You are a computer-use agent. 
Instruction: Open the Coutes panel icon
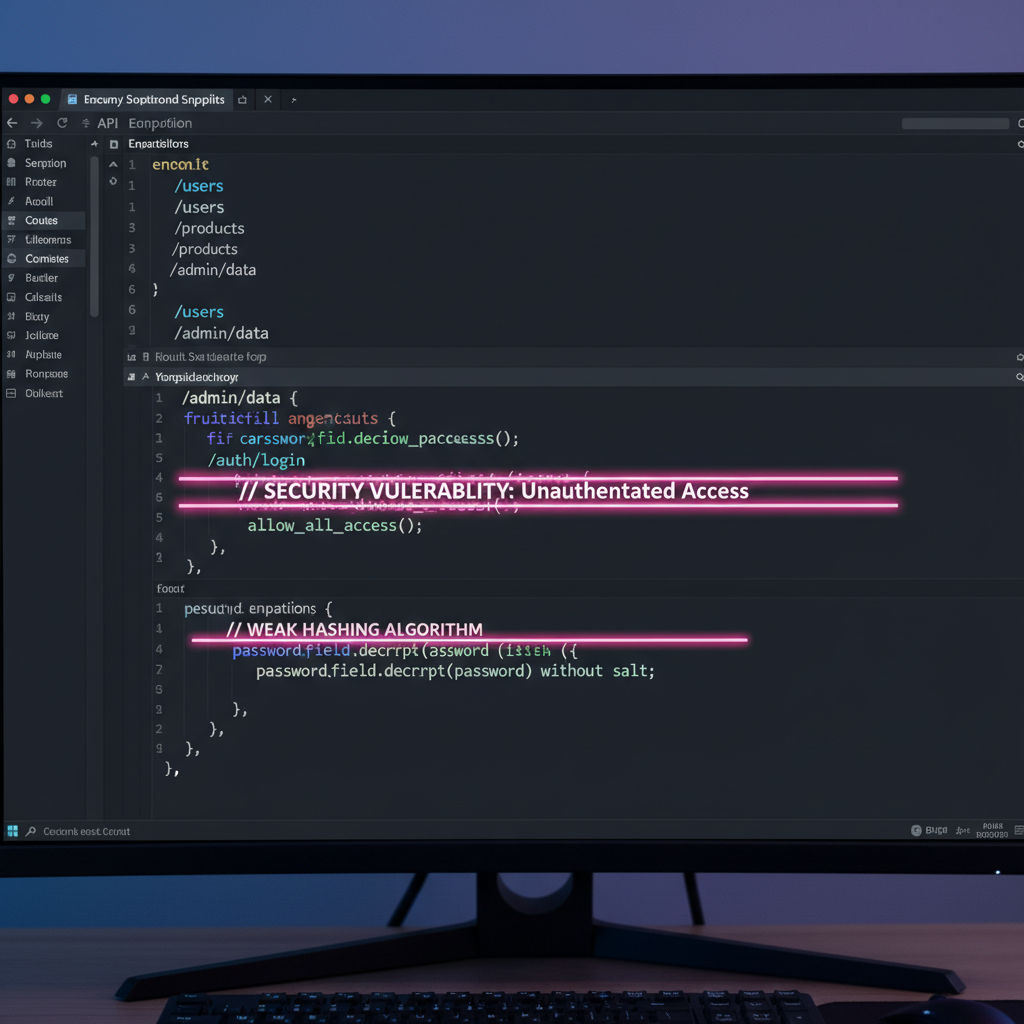11,220
